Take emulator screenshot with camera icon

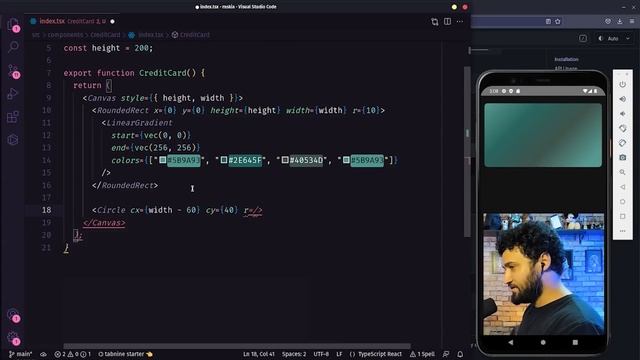click(622, 158)
